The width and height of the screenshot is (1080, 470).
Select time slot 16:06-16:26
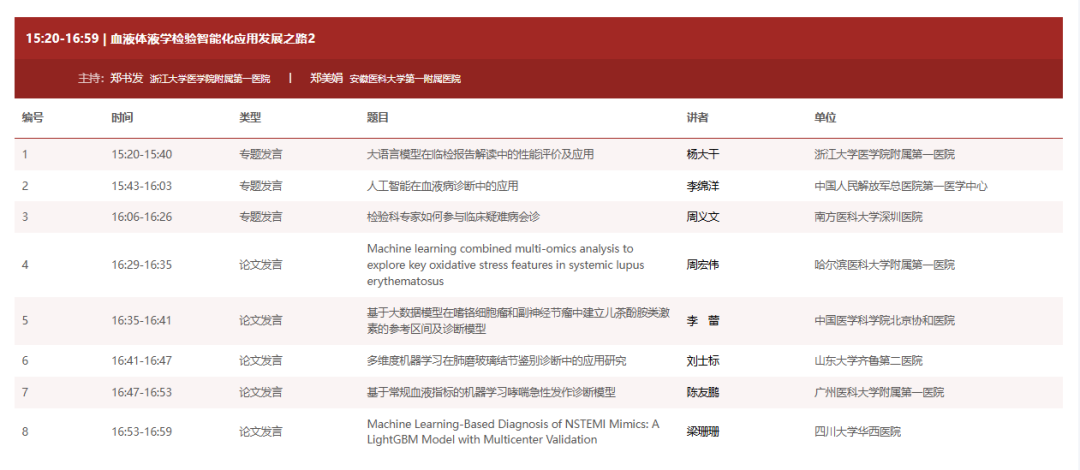(x=142, y=217)
